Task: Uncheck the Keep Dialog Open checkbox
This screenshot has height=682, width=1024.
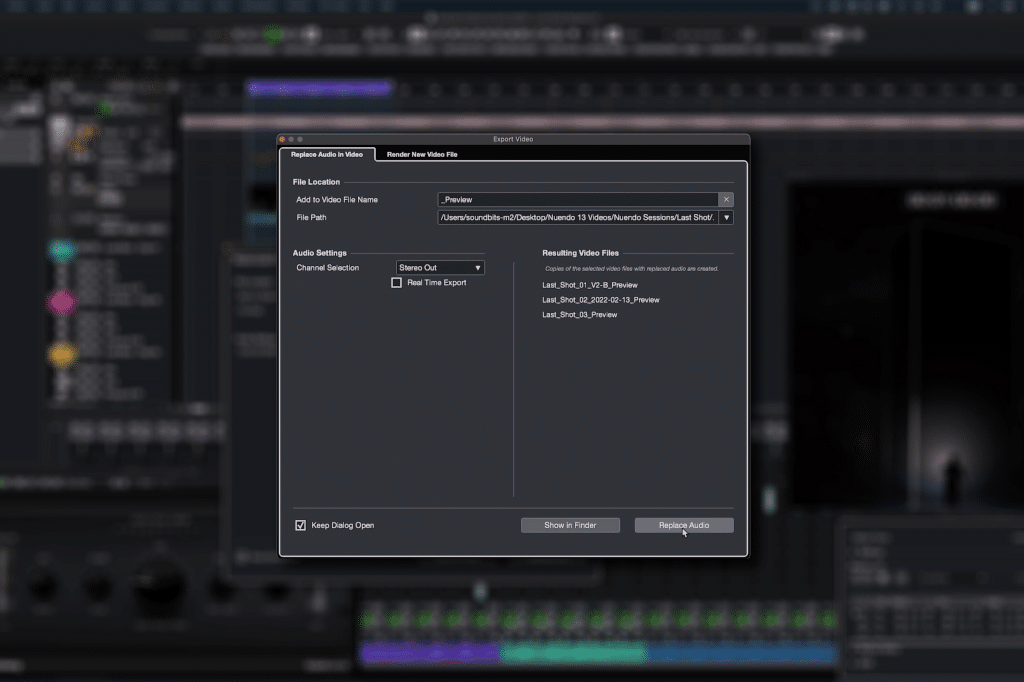Action: click(300, 525)
